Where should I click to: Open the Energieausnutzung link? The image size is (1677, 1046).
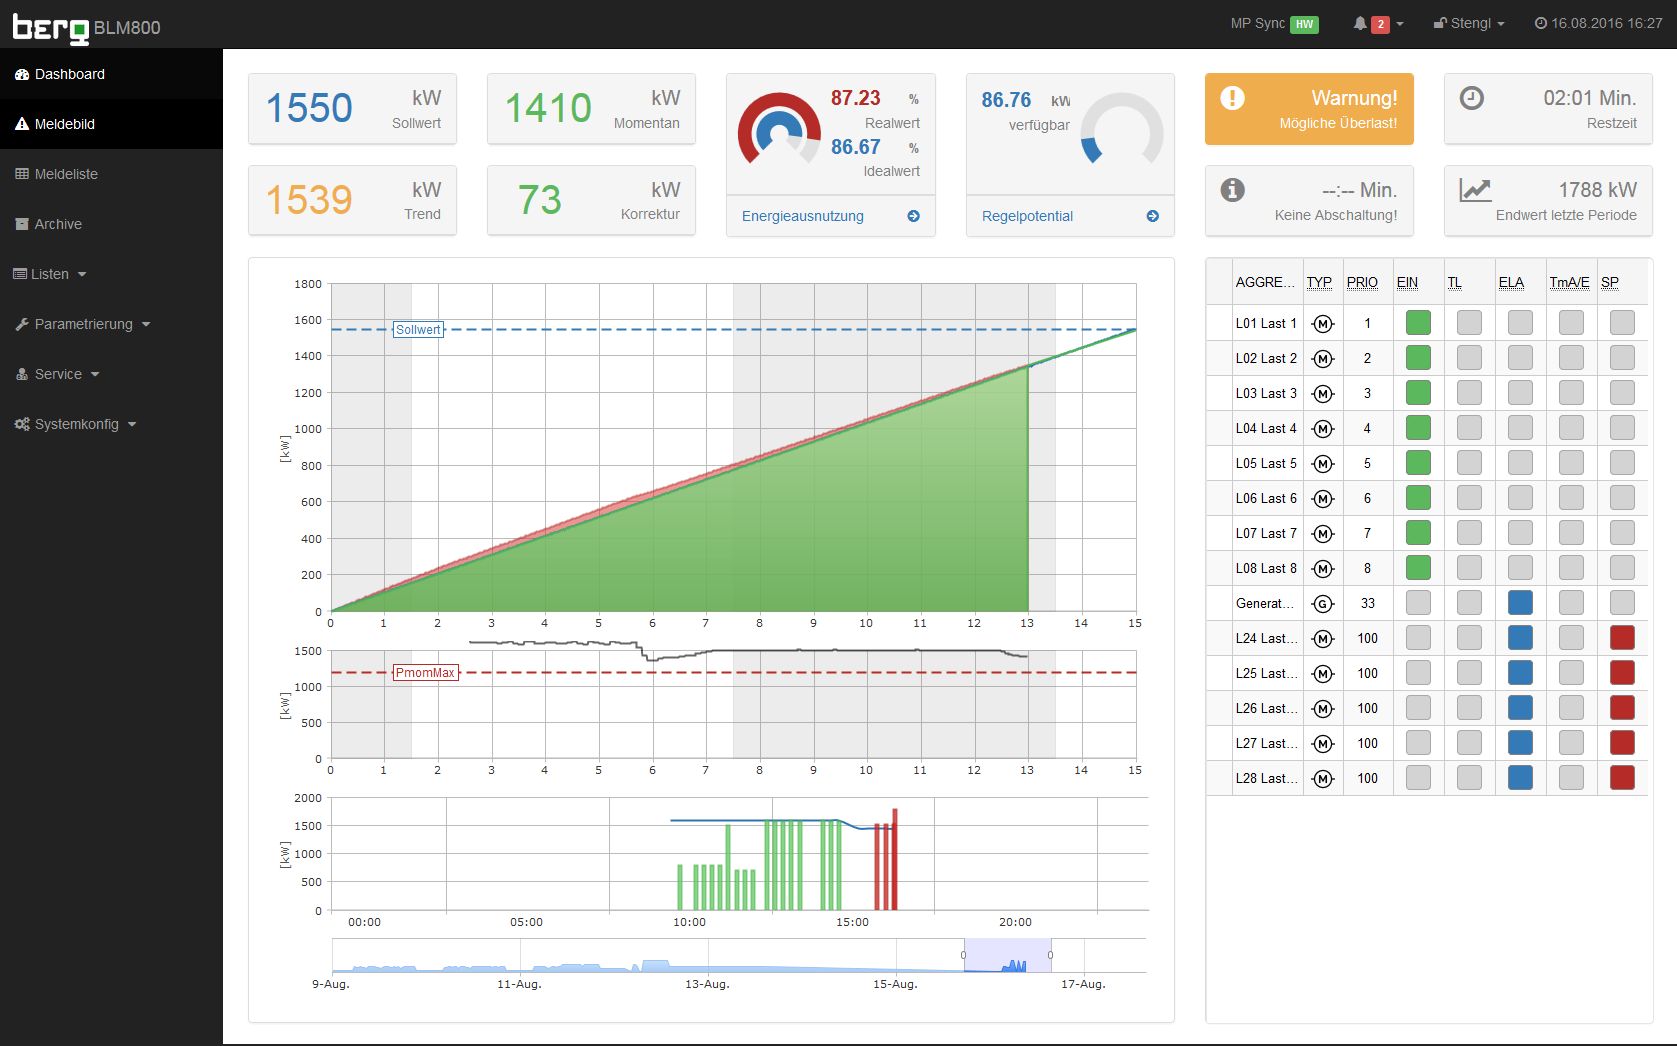(802, 216)
